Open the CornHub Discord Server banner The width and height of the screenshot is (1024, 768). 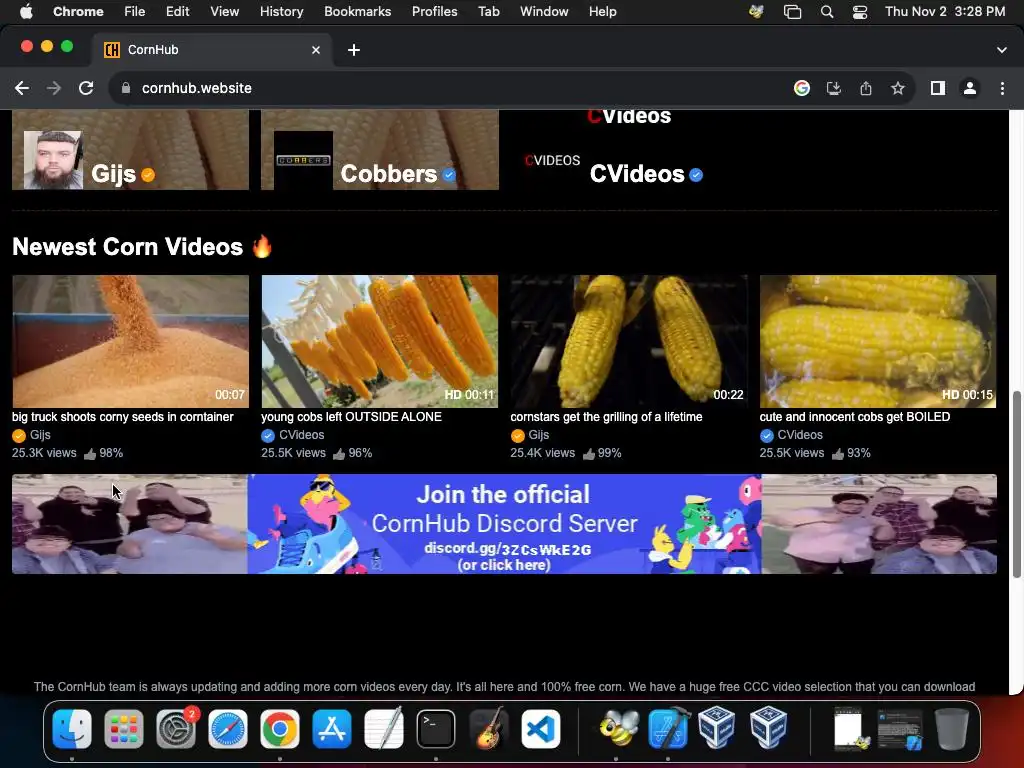[504, 524]
